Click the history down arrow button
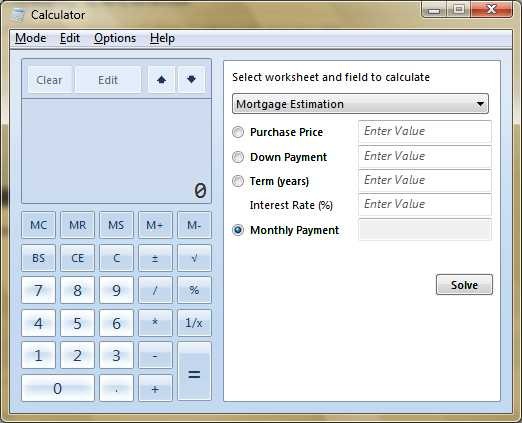This screenshot has width=522, height=423. (x=191, y=80)
